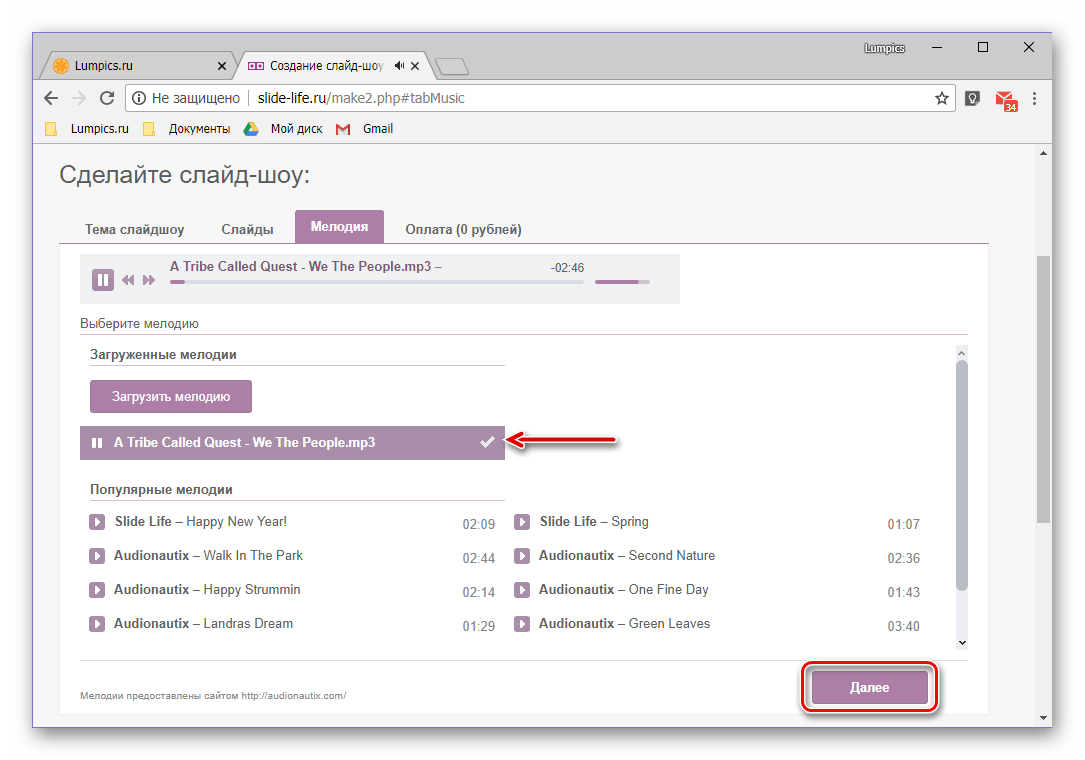This screenshot has height=760, width=1085.
Task: Switch to the Слайды tab
Action: click(x=247, y=229)
